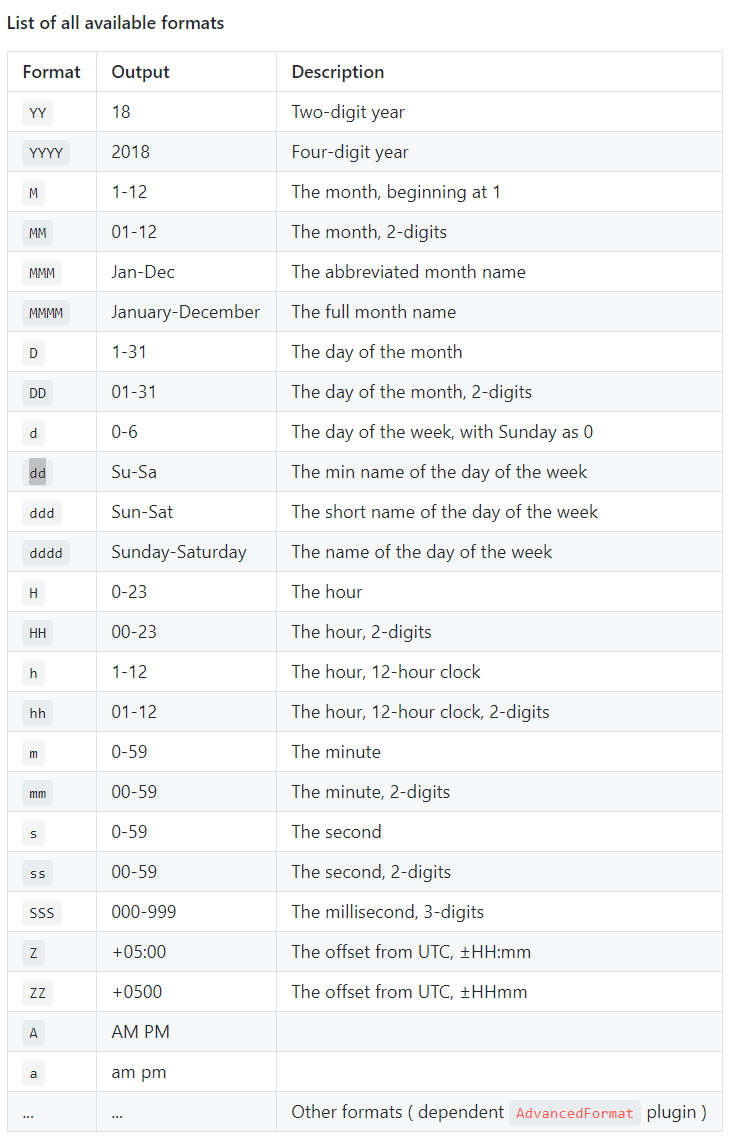
Task: Click the SSS millisecond format code
Action: (42, 912)
